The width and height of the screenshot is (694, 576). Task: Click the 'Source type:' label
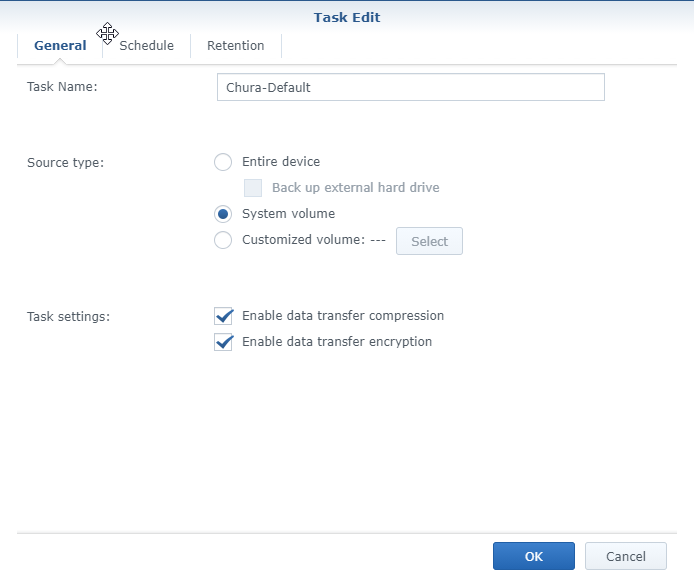tap(66, 162)
